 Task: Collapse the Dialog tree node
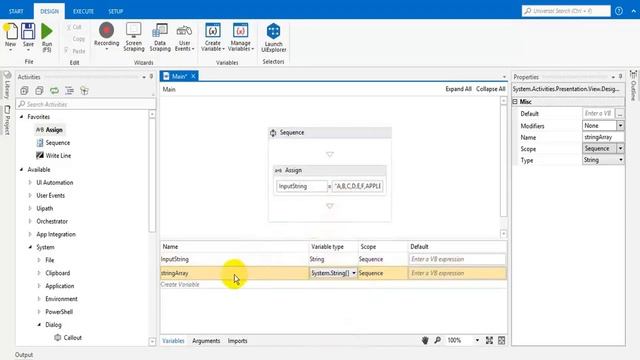39,324
